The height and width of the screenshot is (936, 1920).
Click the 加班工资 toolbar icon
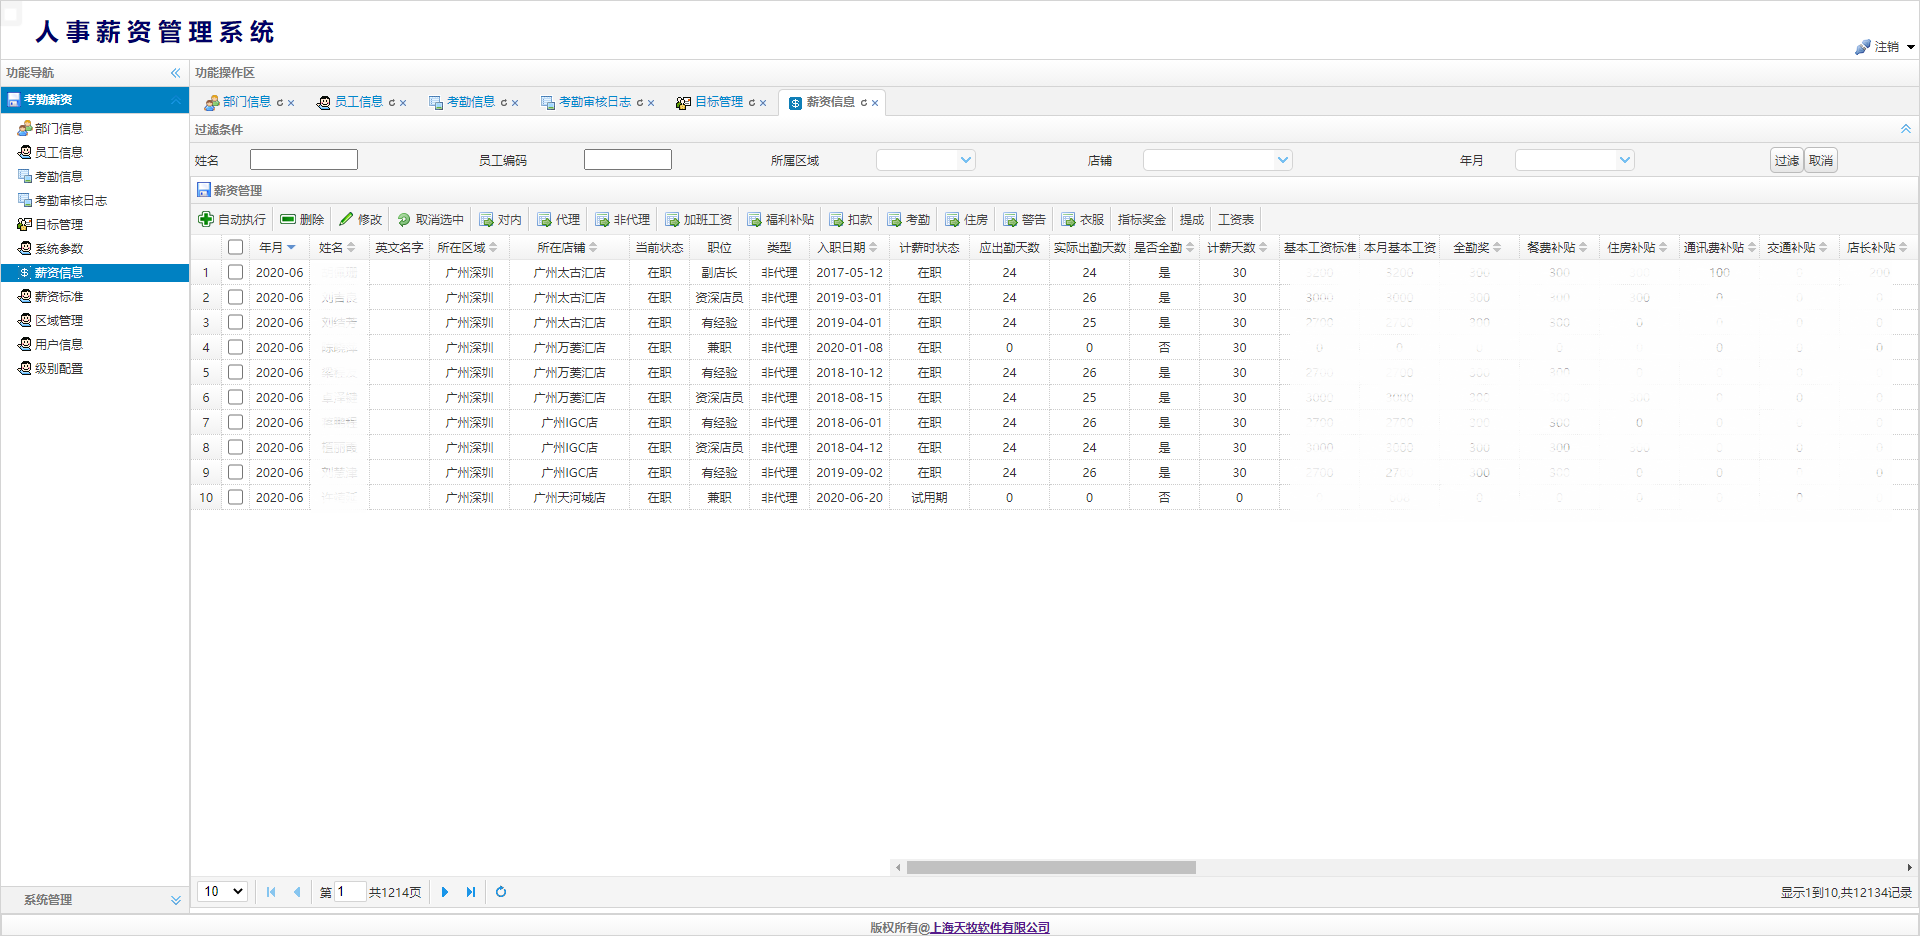672,220
